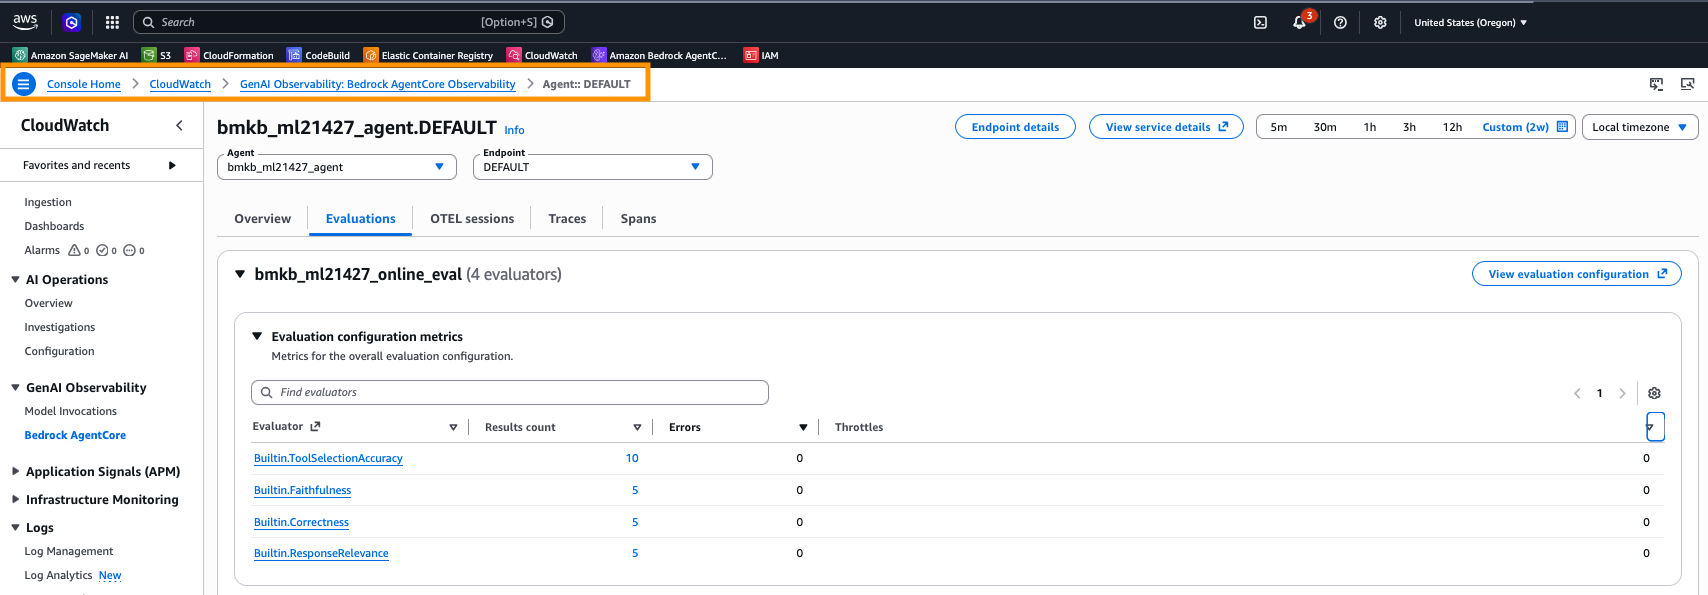Click the first icon at top-right of the breadcrumb bar
Screen dimensions: 1708x595
point(1656,84)
